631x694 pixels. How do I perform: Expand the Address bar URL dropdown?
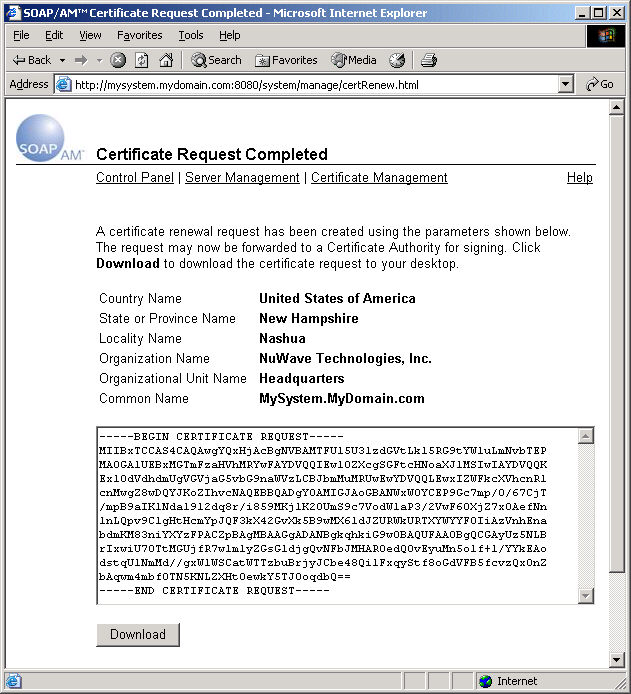click(x=566, y=85)
